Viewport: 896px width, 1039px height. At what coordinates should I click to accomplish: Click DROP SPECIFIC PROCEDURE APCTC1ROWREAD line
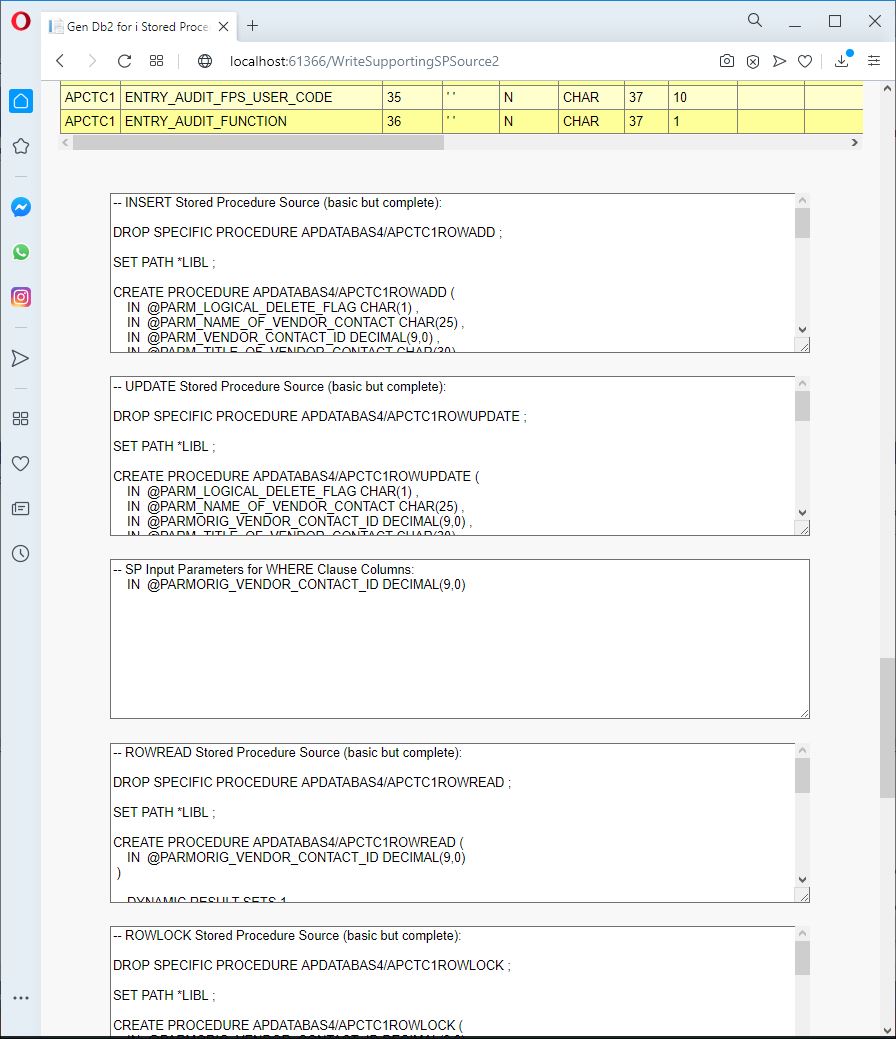312,783
